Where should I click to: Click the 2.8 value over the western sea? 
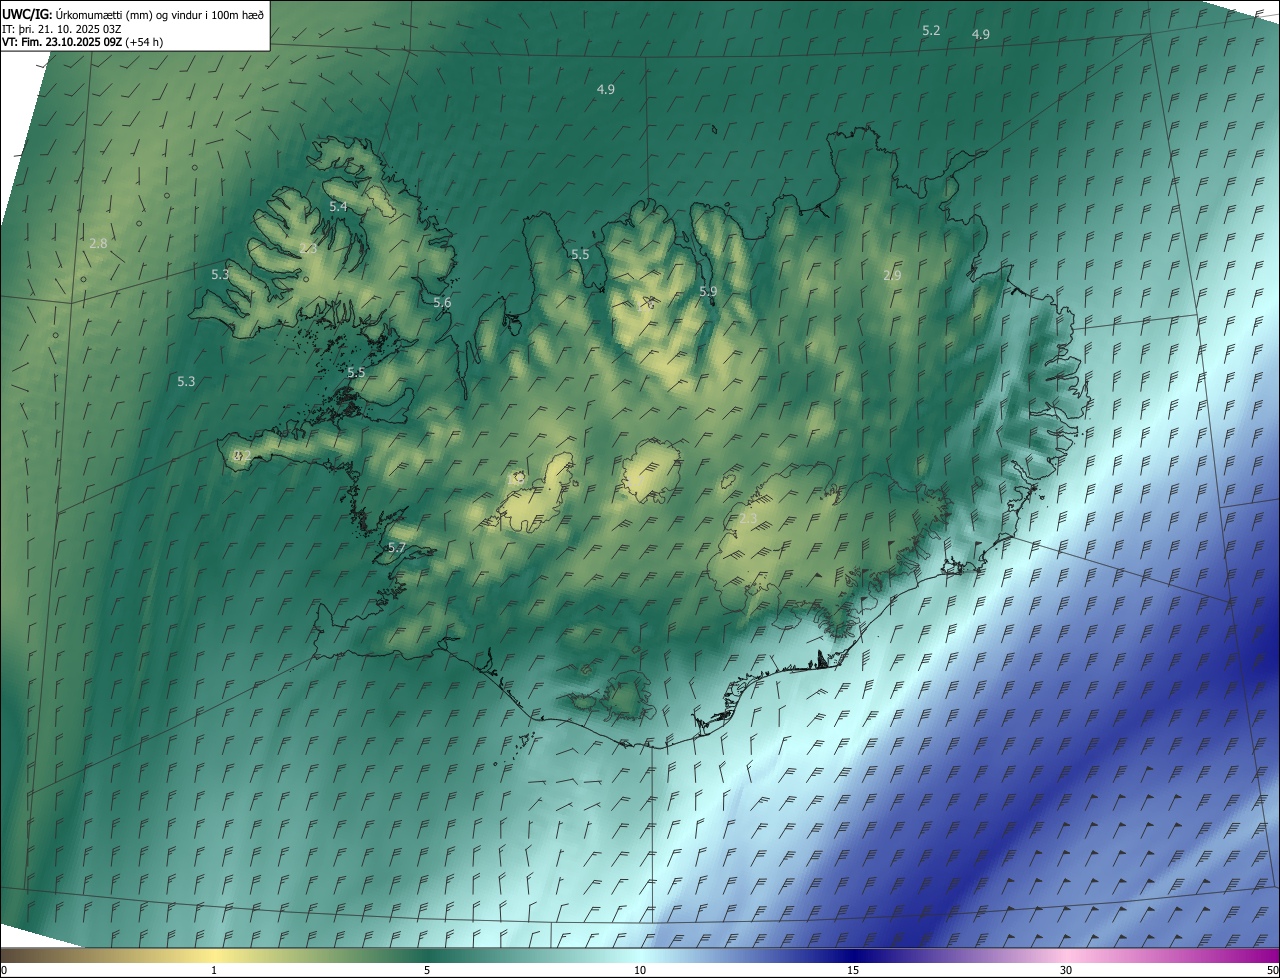point(98,243)
